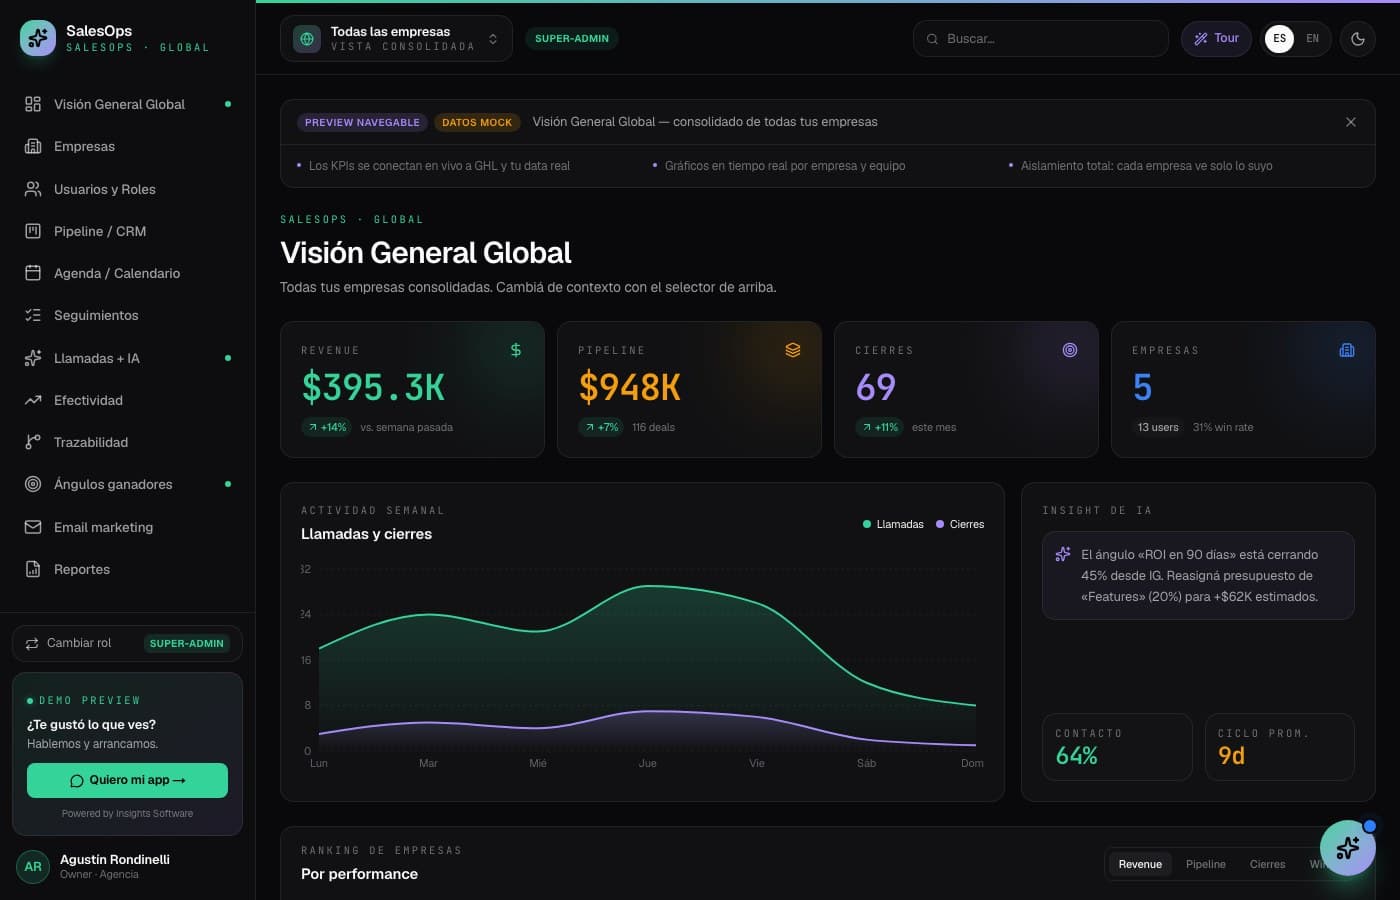Image resolution: width=1400 pixels, height=900 pixels.
Task: Open Llamadas + IA section
Action: pyautogui.click(x=127, y=358)
